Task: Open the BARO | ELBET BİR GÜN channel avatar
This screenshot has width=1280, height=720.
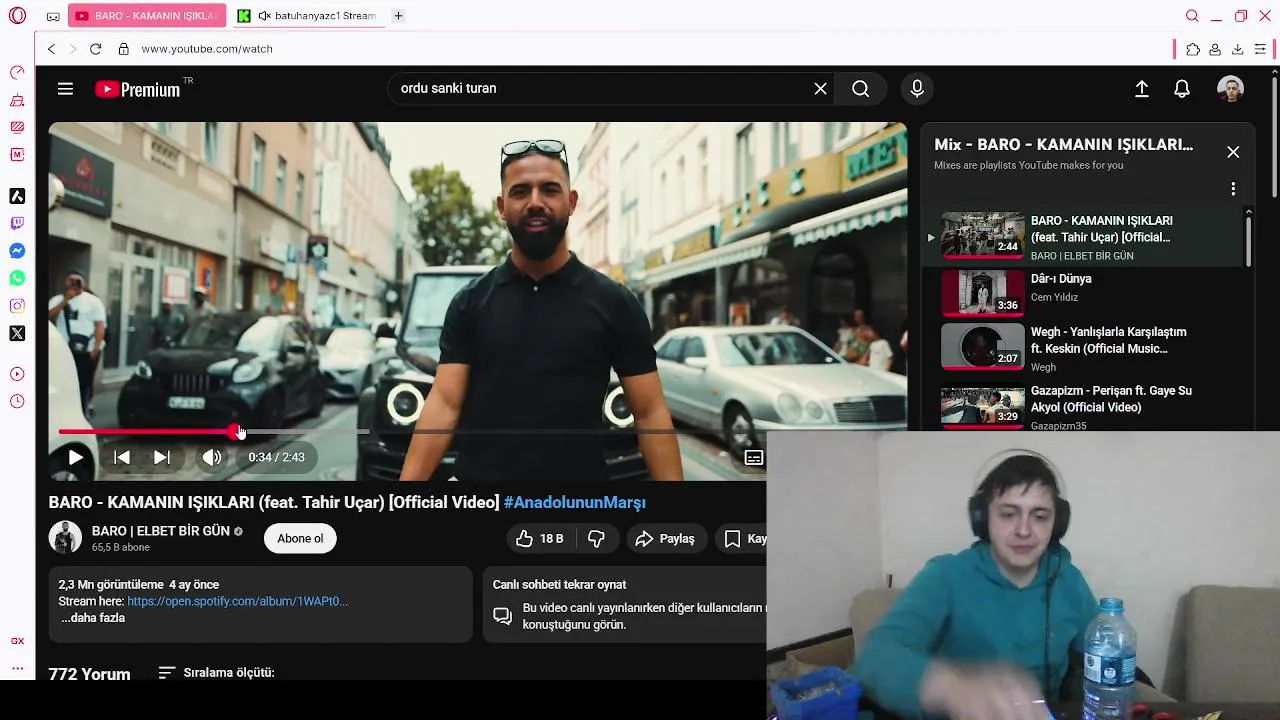Action: [65, 538]
